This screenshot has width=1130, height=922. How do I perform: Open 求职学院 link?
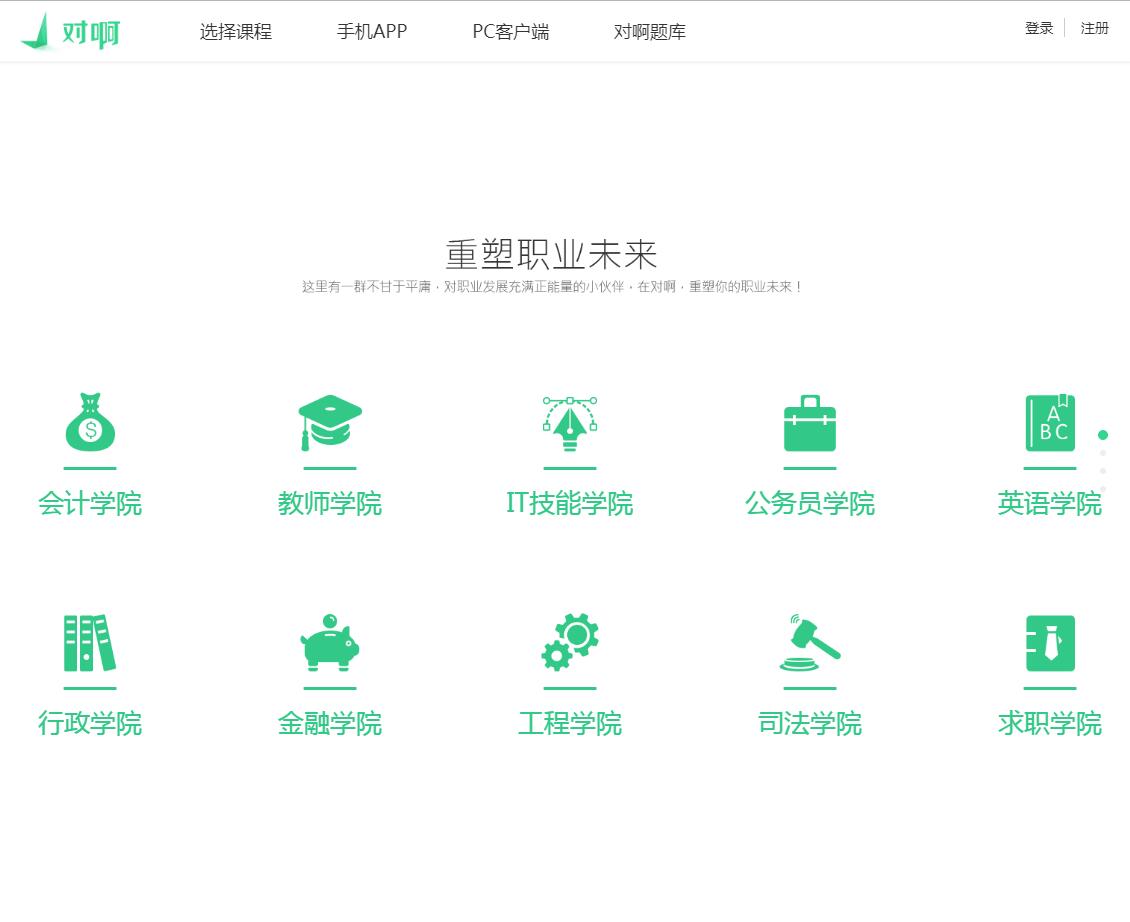click(x=1050, y=723)
